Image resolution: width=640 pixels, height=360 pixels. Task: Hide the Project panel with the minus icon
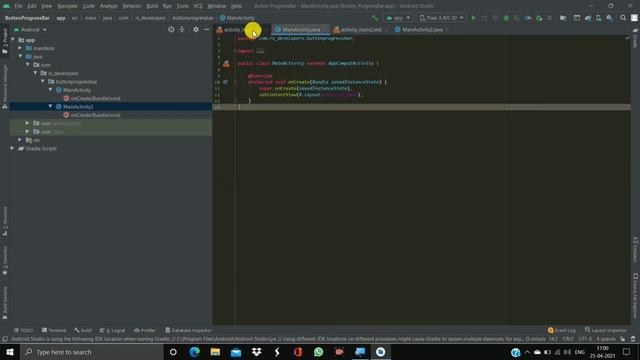(x=207, y=29)
